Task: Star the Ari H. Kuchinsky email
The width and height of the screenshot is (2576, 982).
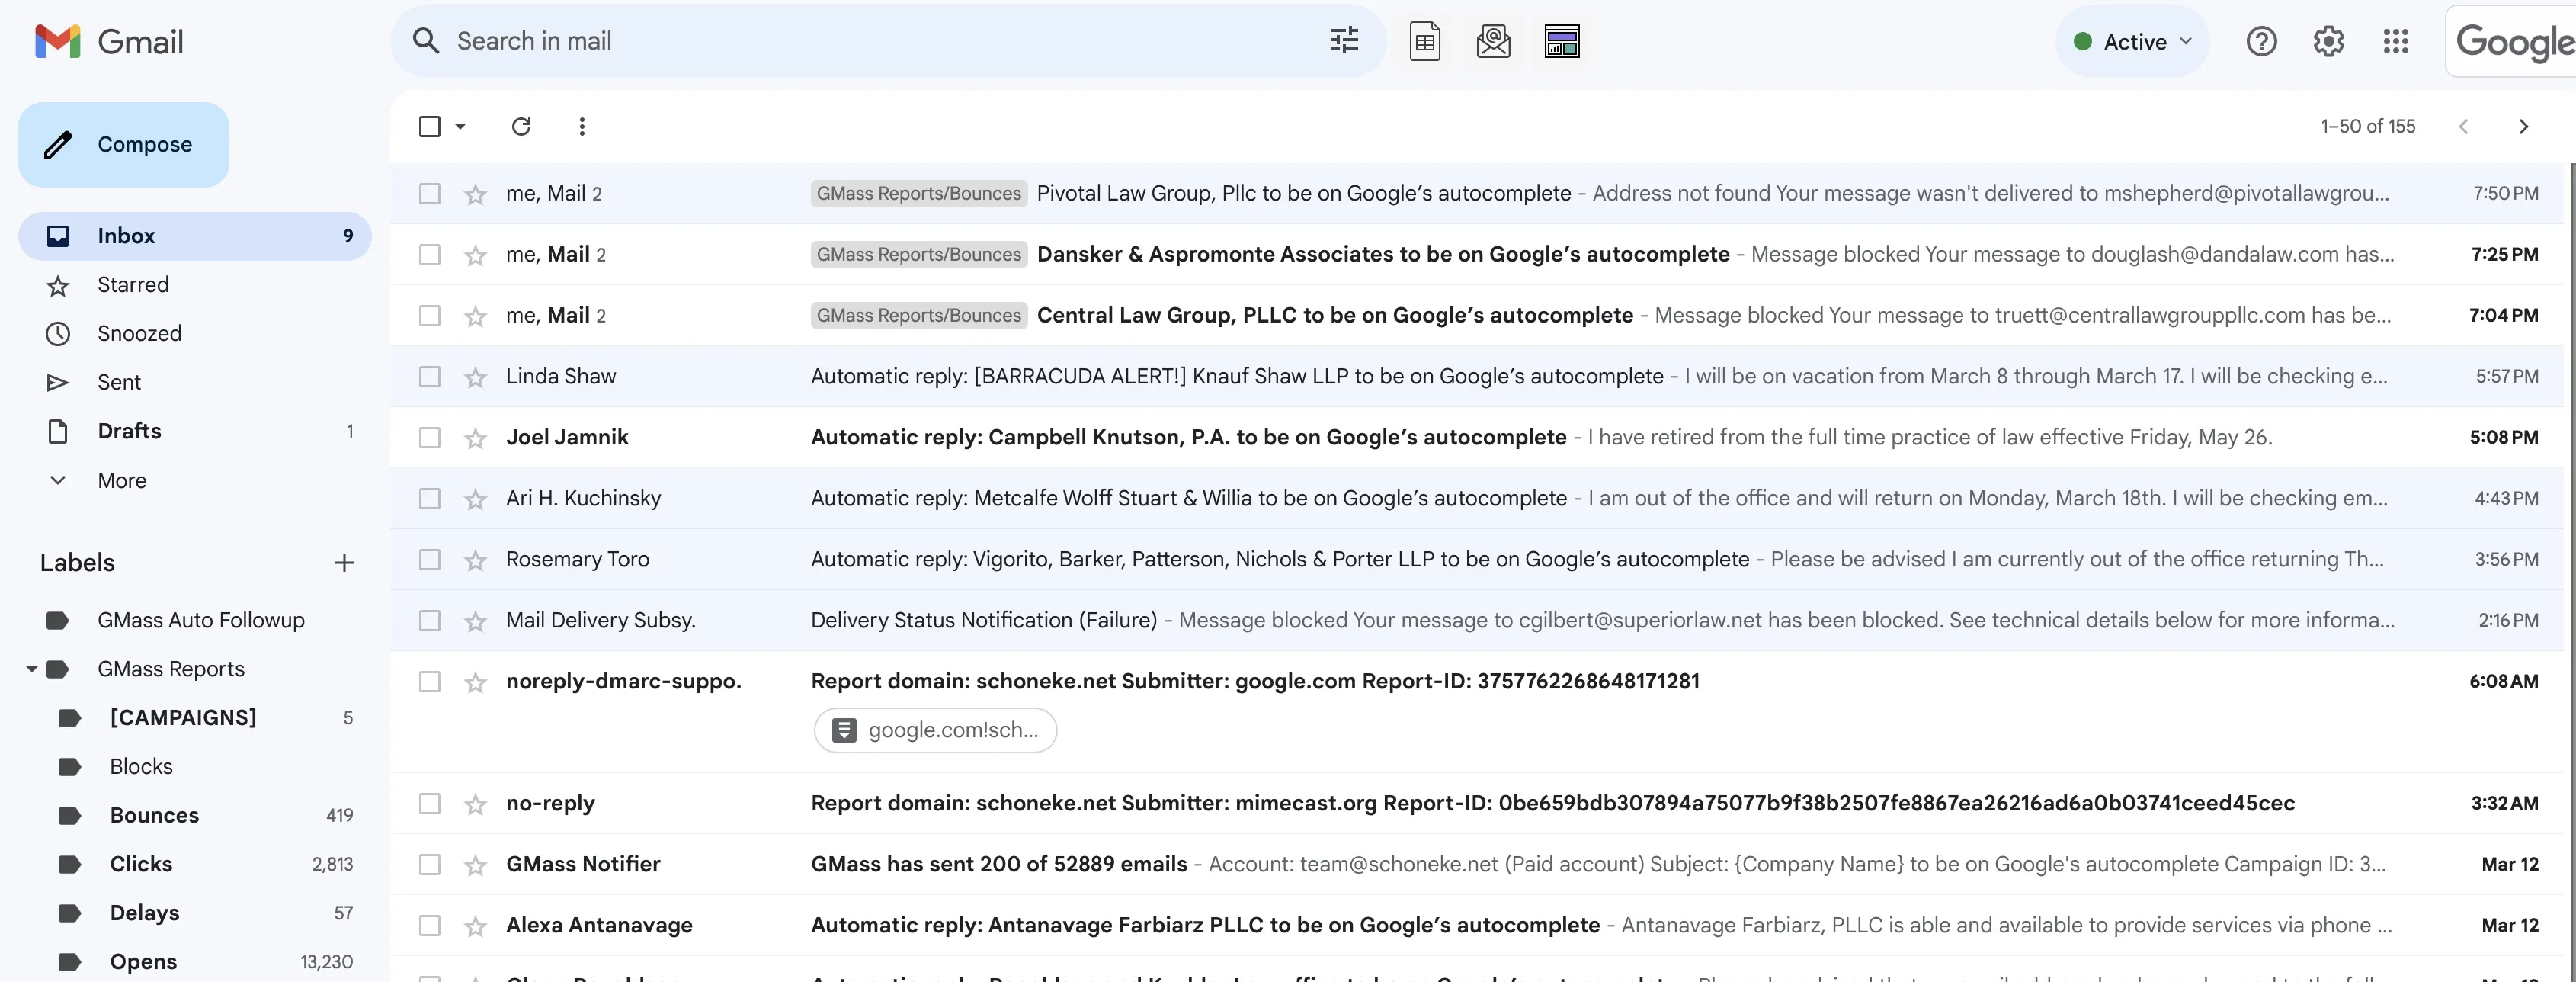Action: 475,499
